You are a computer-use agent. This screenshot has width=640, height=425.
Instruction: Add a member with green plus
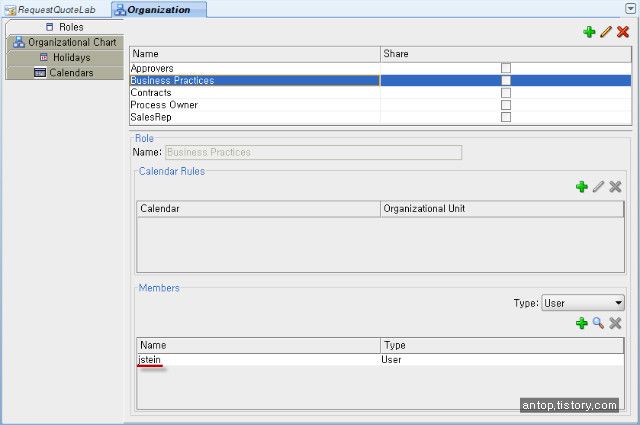582,323
